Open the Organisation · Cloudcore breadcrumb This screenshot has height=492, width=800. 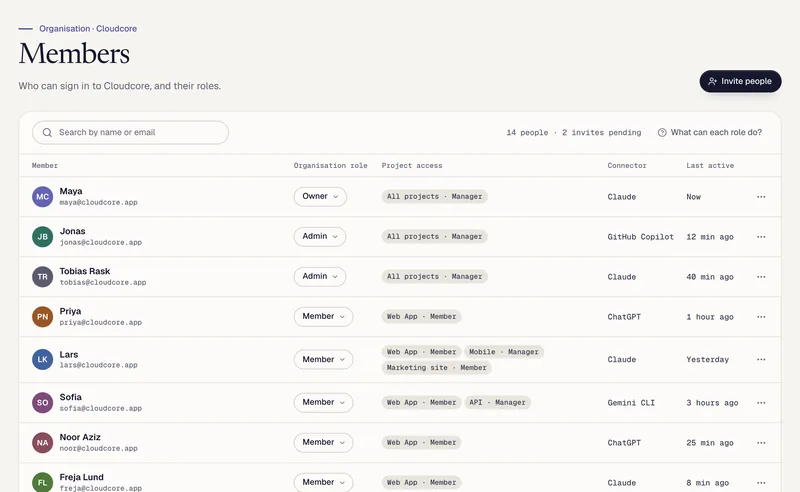88,29
